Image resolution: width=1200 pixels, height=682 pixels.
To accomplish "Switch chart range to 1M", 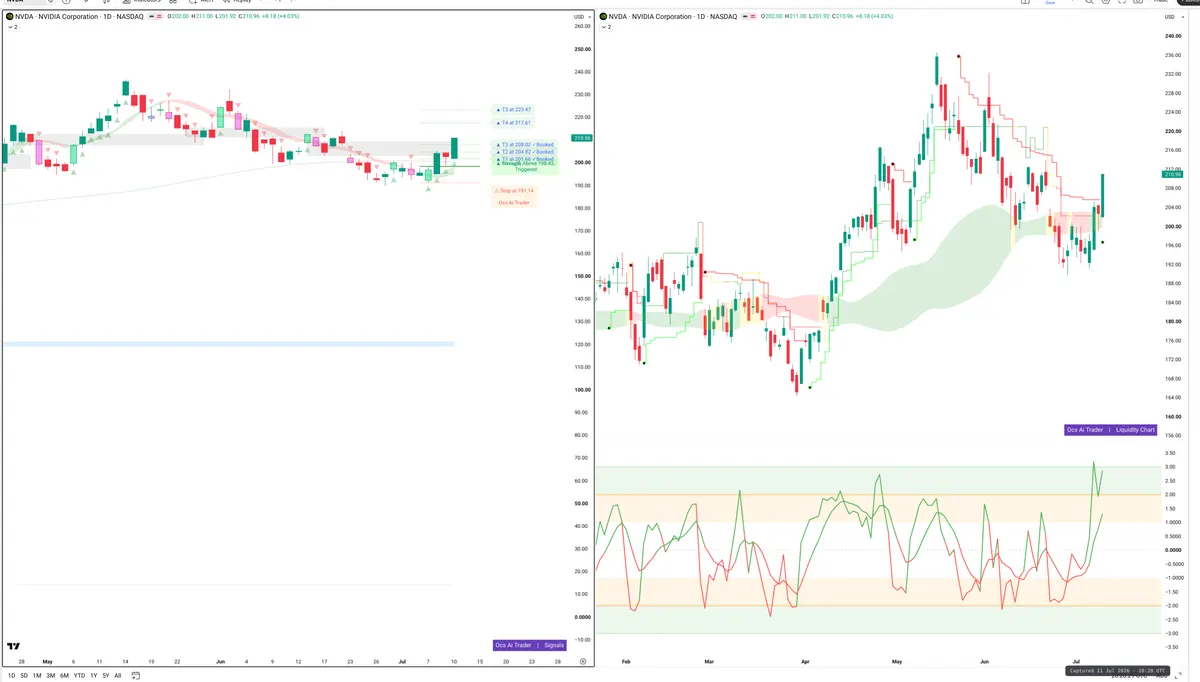I will [x=38, y=675].
